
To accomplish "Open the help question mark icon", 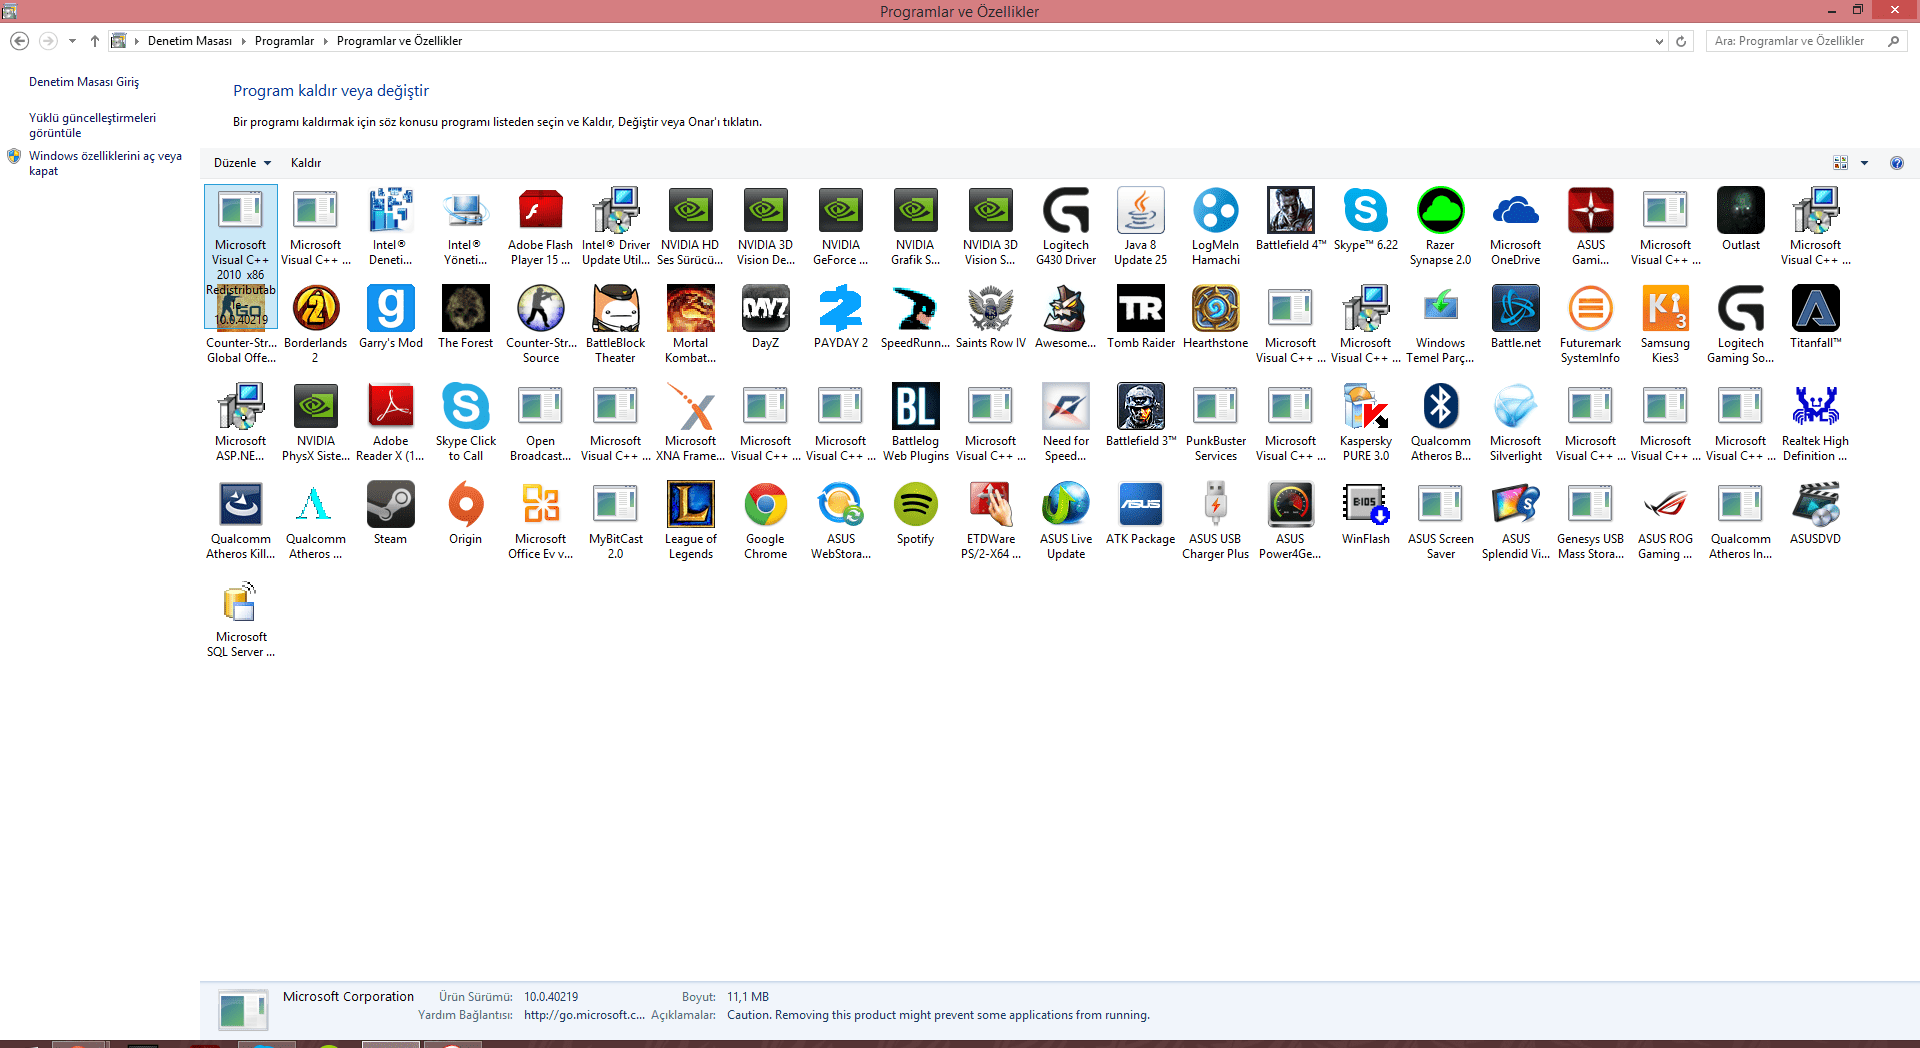I will [1897, 163].
